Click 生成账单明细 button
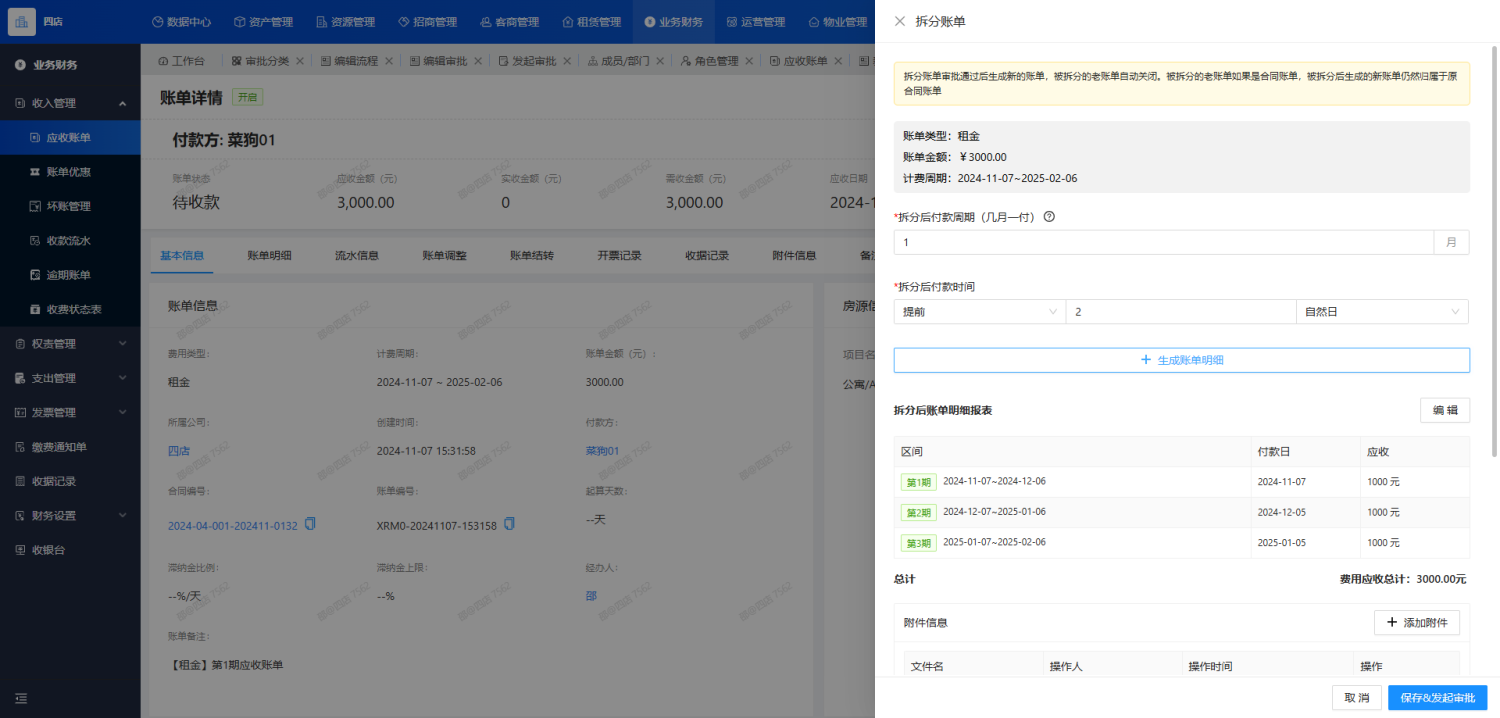Screen dimensions: 1500x718 [1181, 360]
